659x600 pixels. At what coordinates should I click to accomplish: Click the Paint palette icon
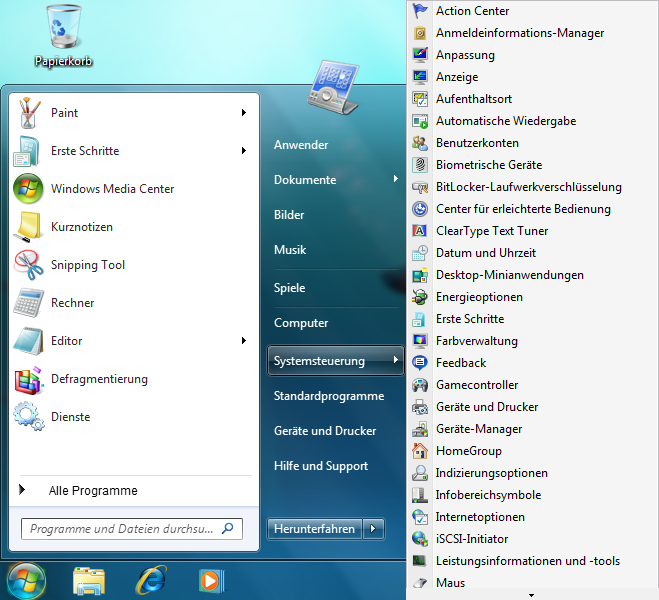[x=29, y=113]
